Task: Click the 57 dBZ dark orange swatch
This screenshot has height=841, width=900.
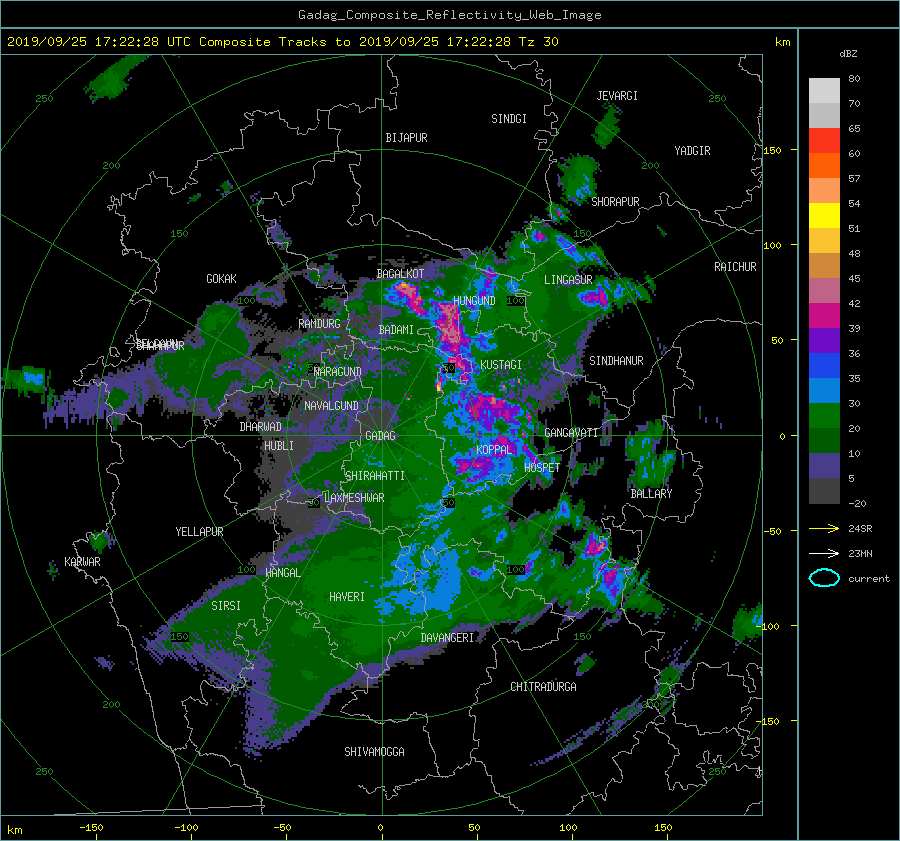Action: click(x=824, y=165)
